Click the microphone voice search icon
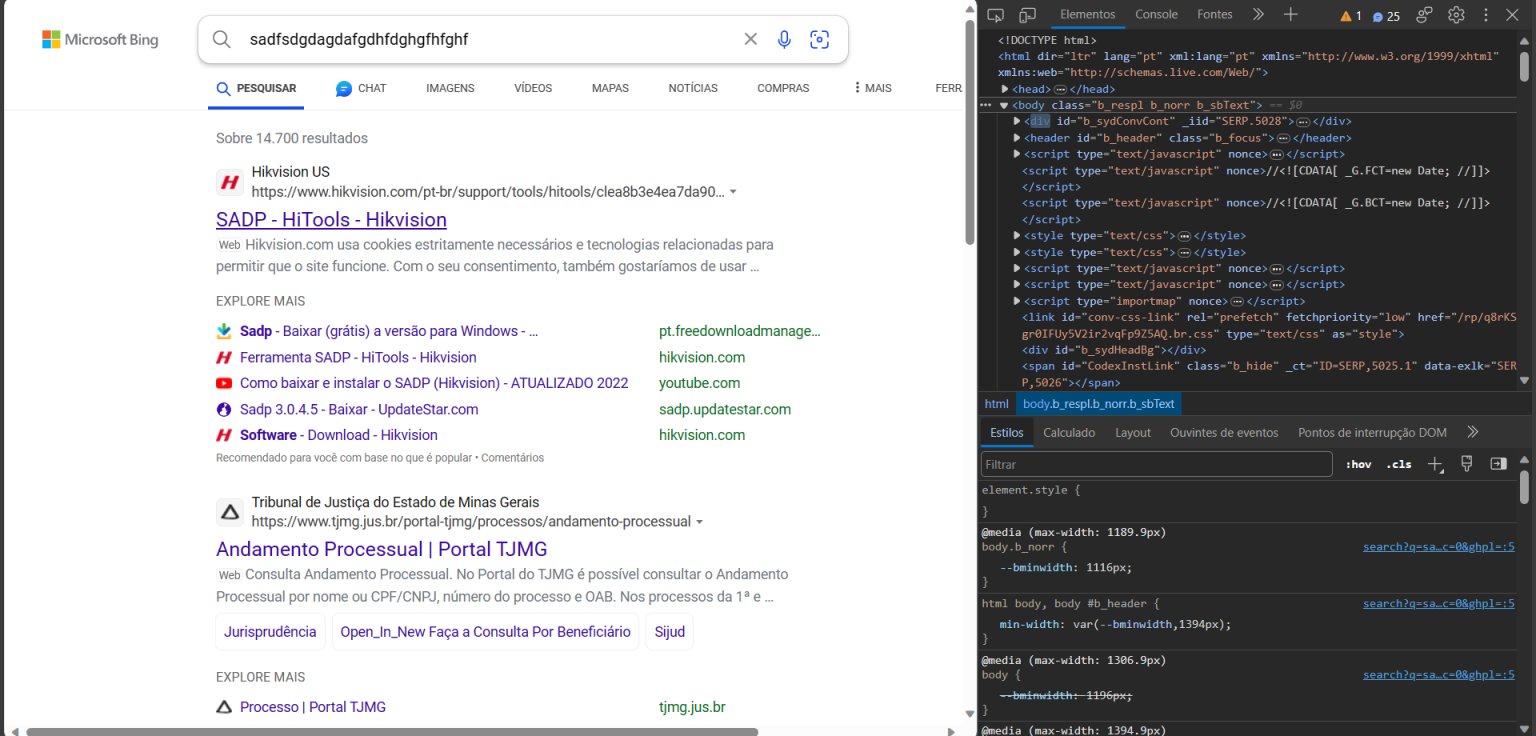Image resolution: width=1536 pixels, height=736 pixels. [x=784, y=40]
